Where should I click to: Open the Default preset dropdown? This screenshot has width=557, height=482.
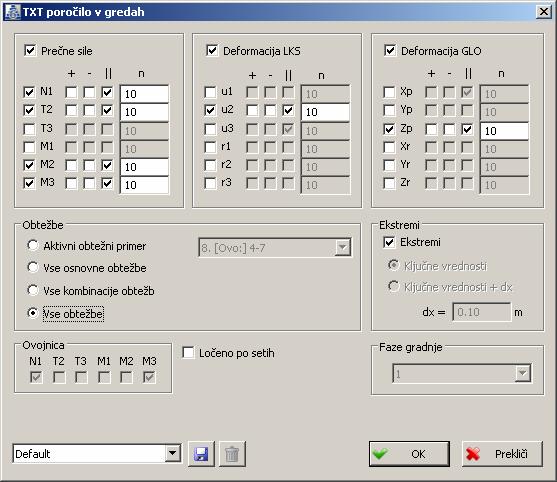[173, 453]
